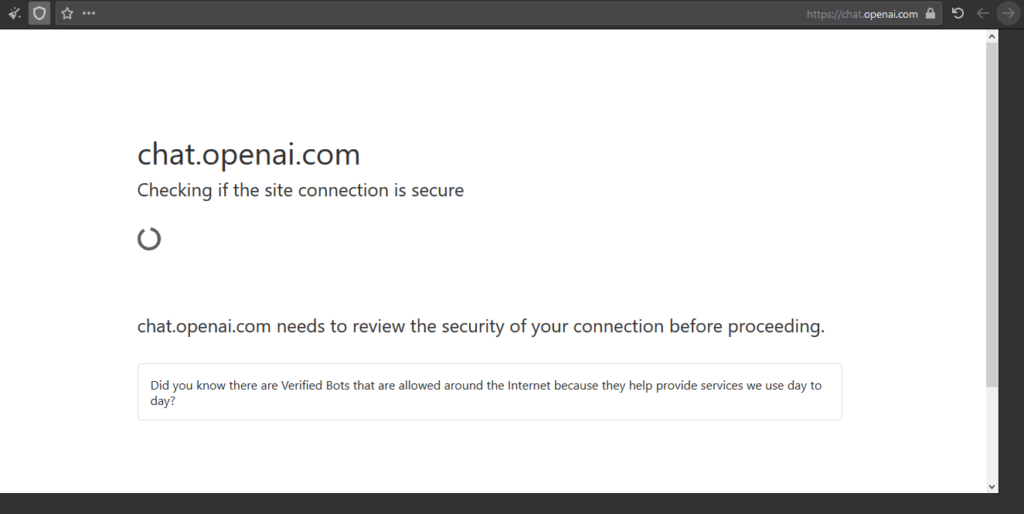Go back using the left arrow
The image size is (1024, 514).
tap(983, 13)
